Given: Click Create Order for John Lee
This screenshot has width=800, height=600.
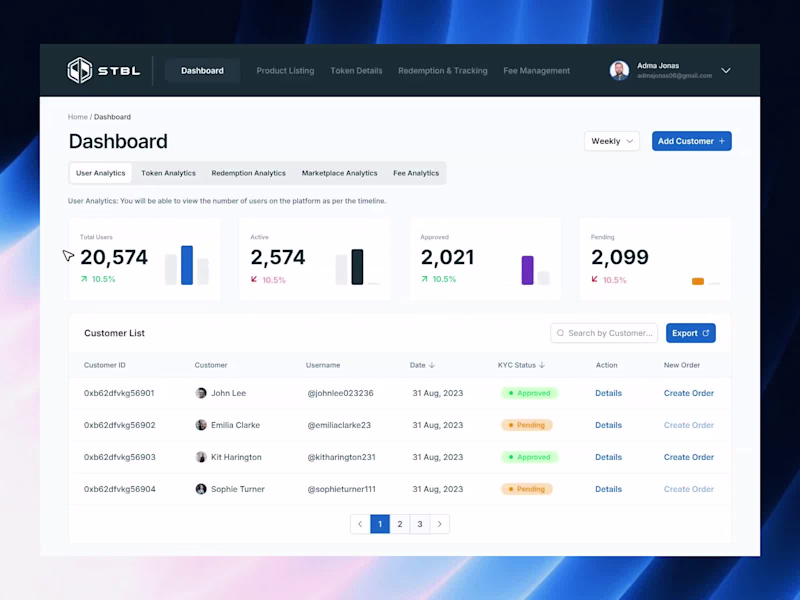Looking at the screenshot, I should (x=688, y=392).
